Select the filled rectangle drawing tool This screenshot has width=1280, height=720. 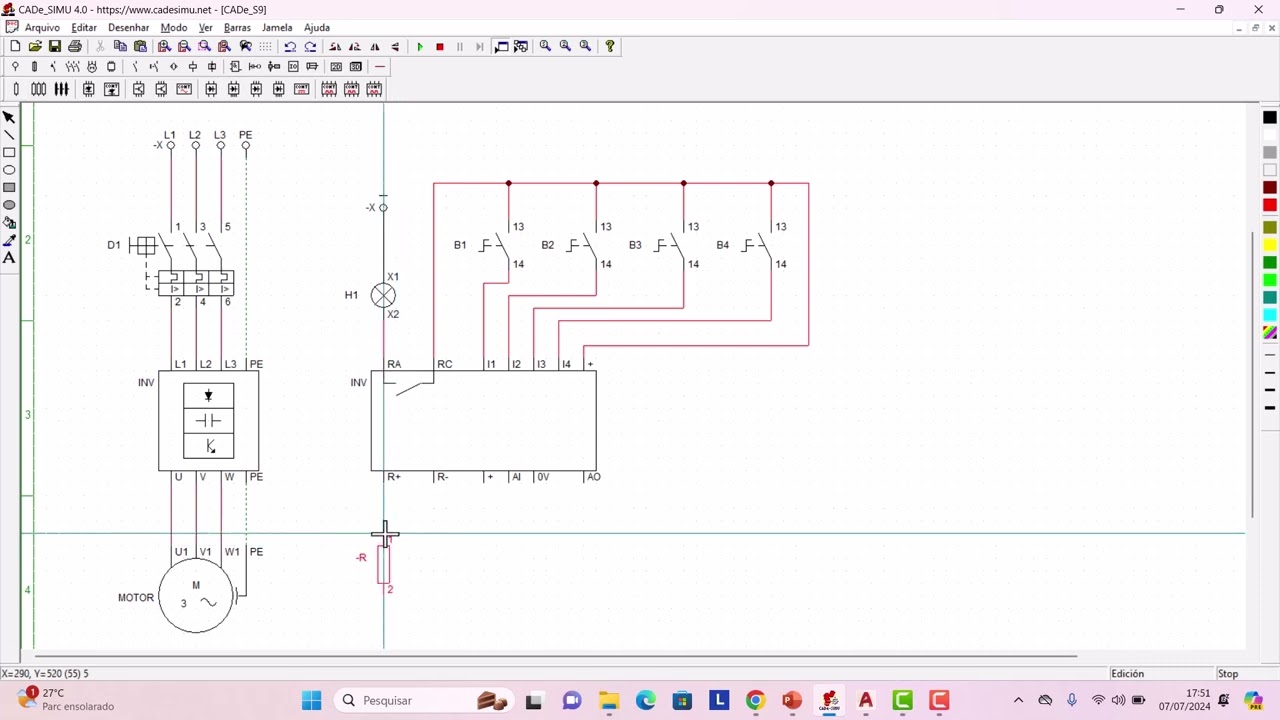[x=9, y=187]
